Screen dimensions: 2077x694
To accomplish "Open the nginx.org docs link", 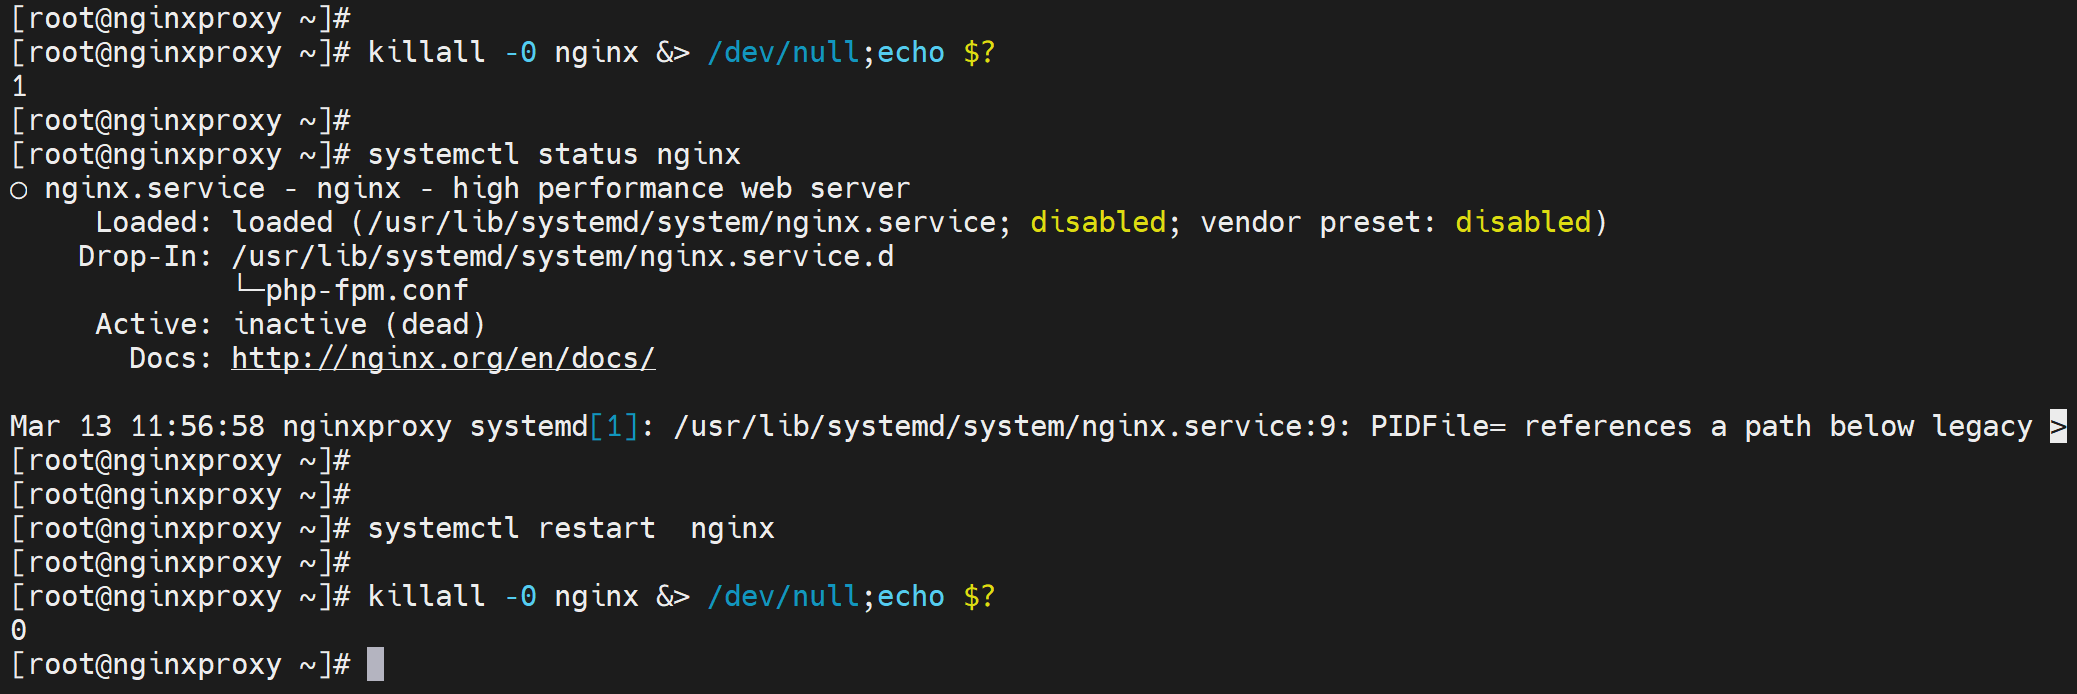I will (443, 358).
